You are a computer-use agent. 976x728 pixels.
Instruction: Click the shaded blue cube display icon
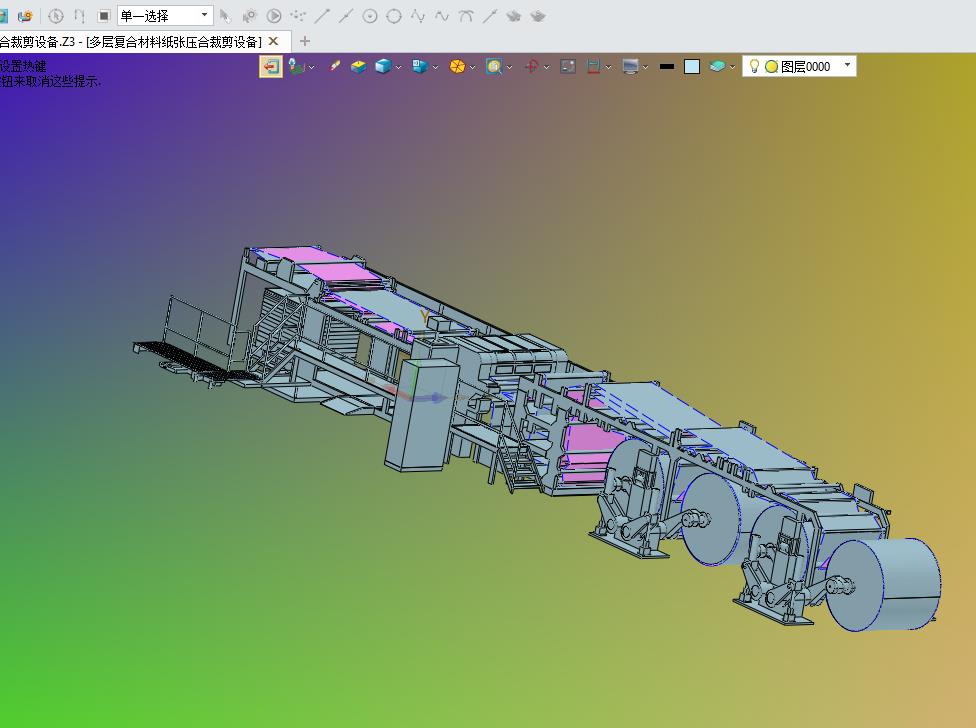click(383, 67)
